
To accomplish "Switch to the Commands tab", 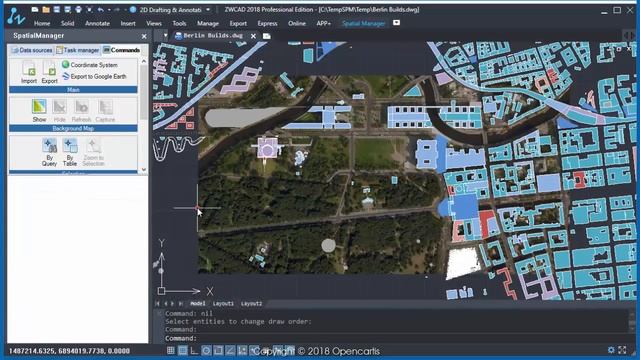I will pyautogui.click(x=121, y=50).
